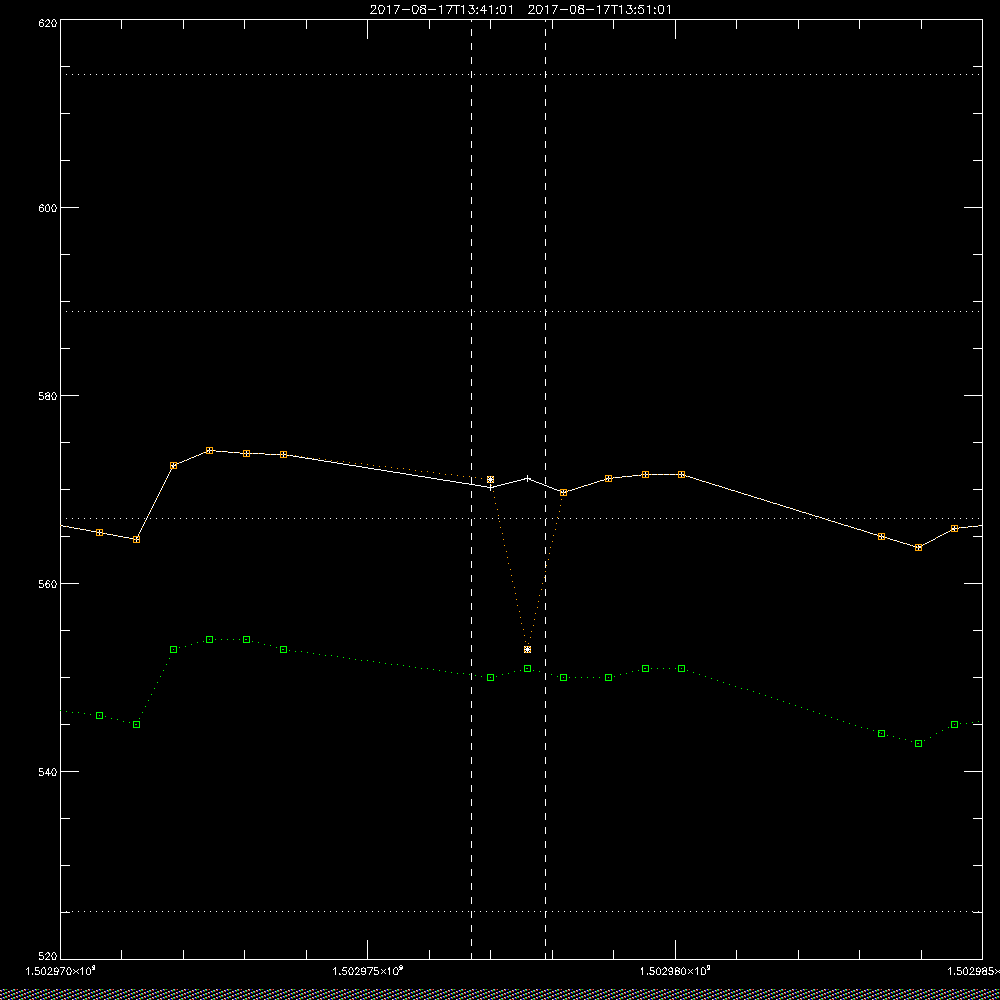Click the 620 y-axis label
Image resolution: width=1000 pixels, height=1000 pixels.
(48, 22)
